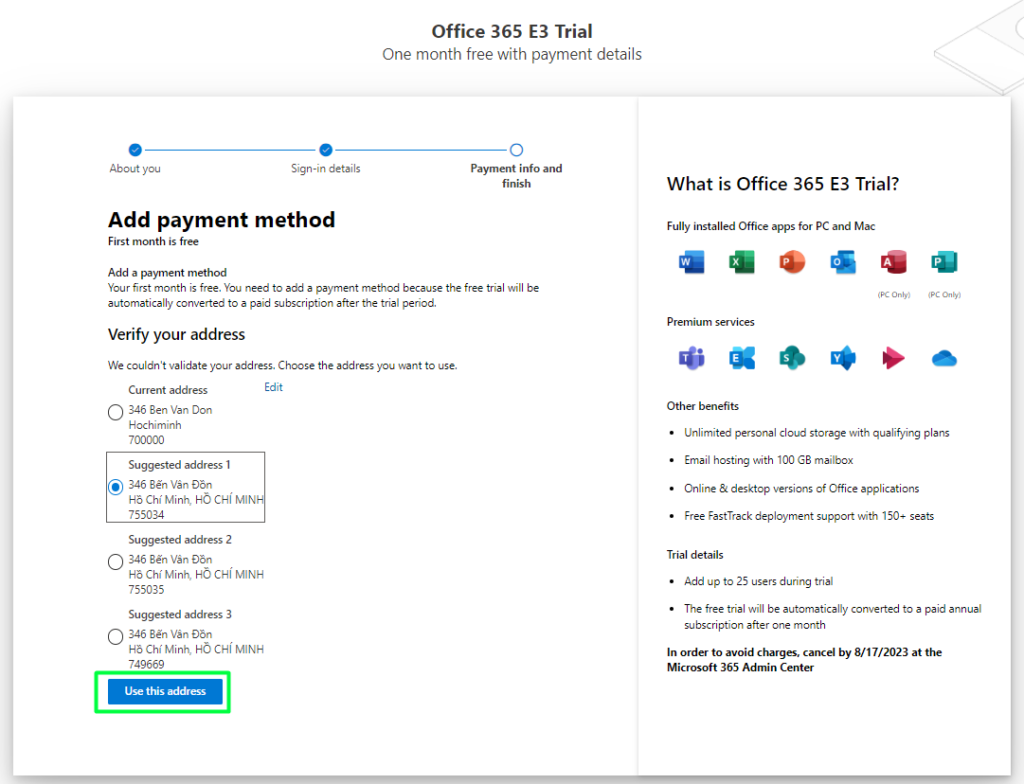Click the Exchange service icon
1024x784 pixels.
[x=742, y=358]
